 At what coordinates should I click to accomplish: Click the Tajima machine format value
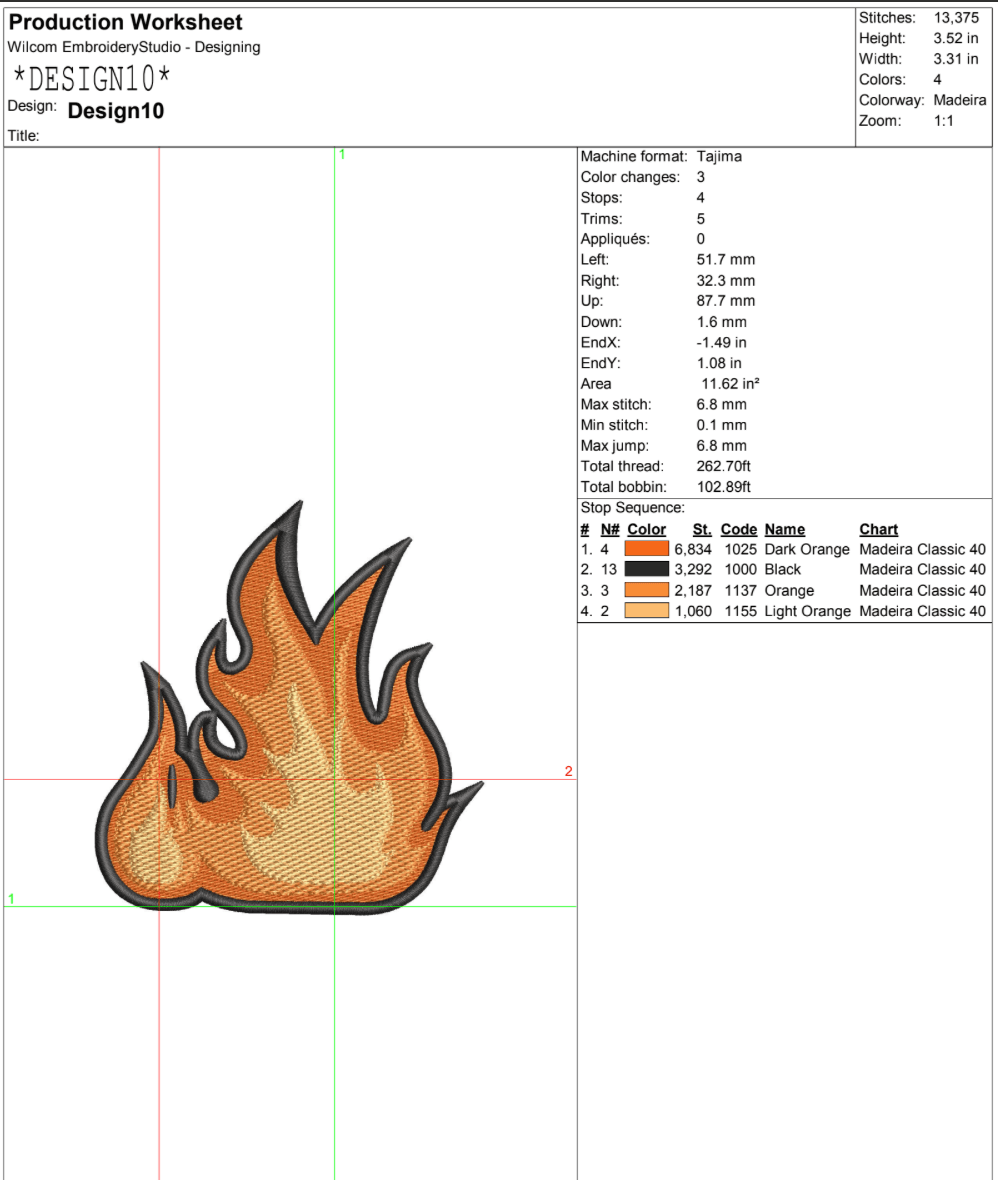coord(719,156)
